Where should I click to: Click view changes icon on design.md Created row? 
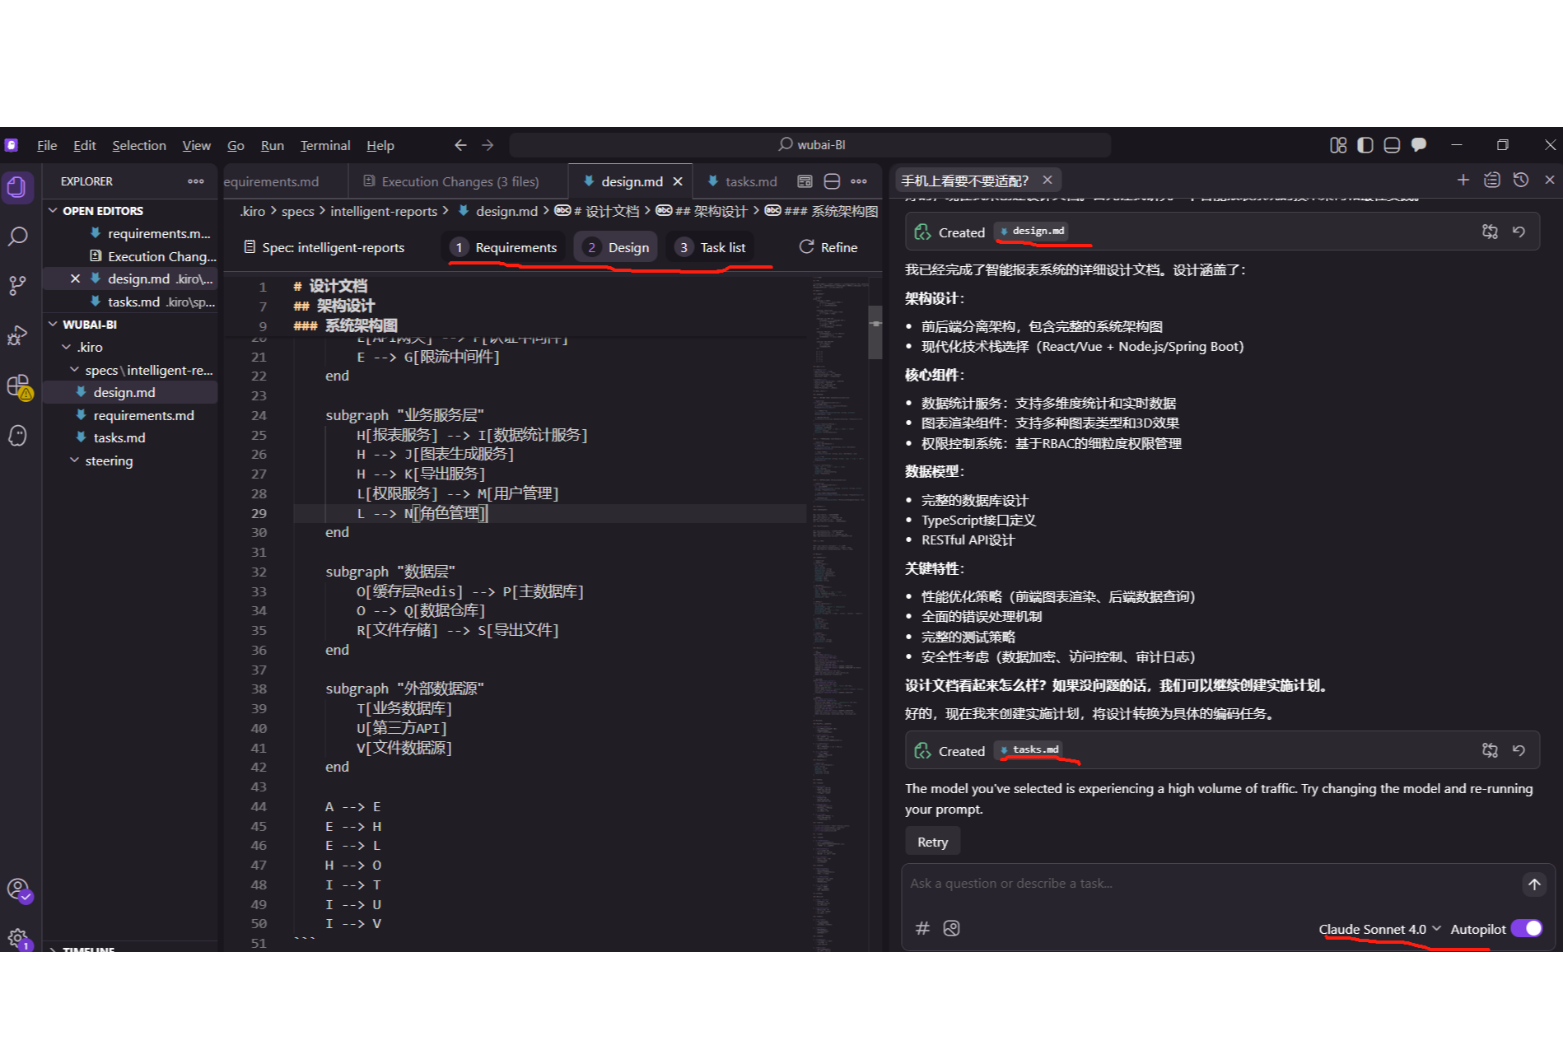[1490, 232]
